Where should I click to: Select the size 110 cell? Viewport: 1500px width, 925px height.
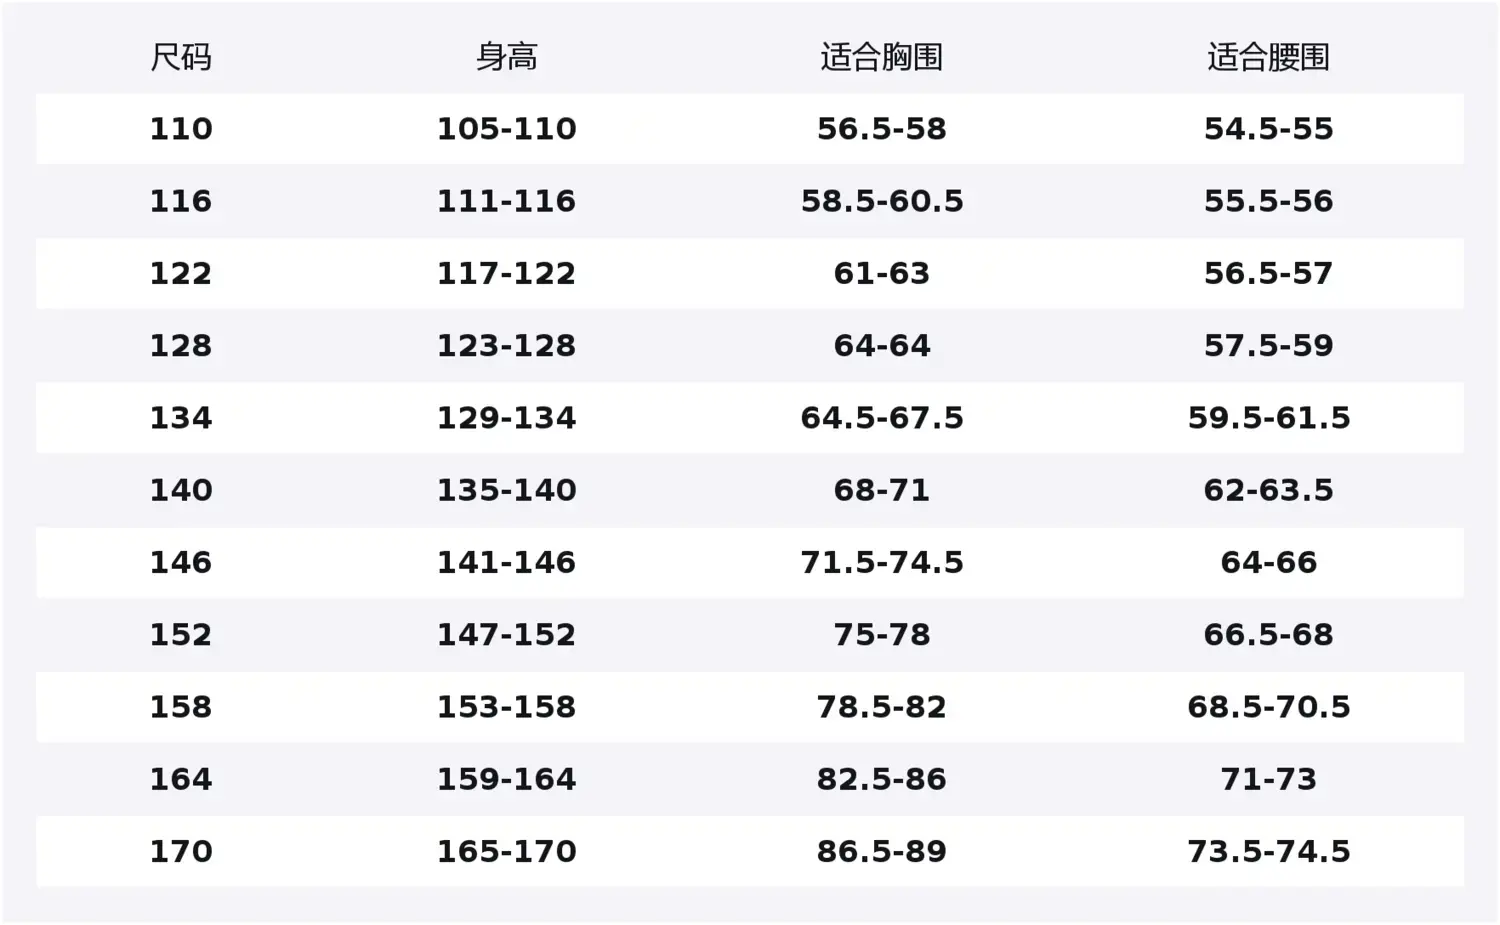[x=181, y=129]
